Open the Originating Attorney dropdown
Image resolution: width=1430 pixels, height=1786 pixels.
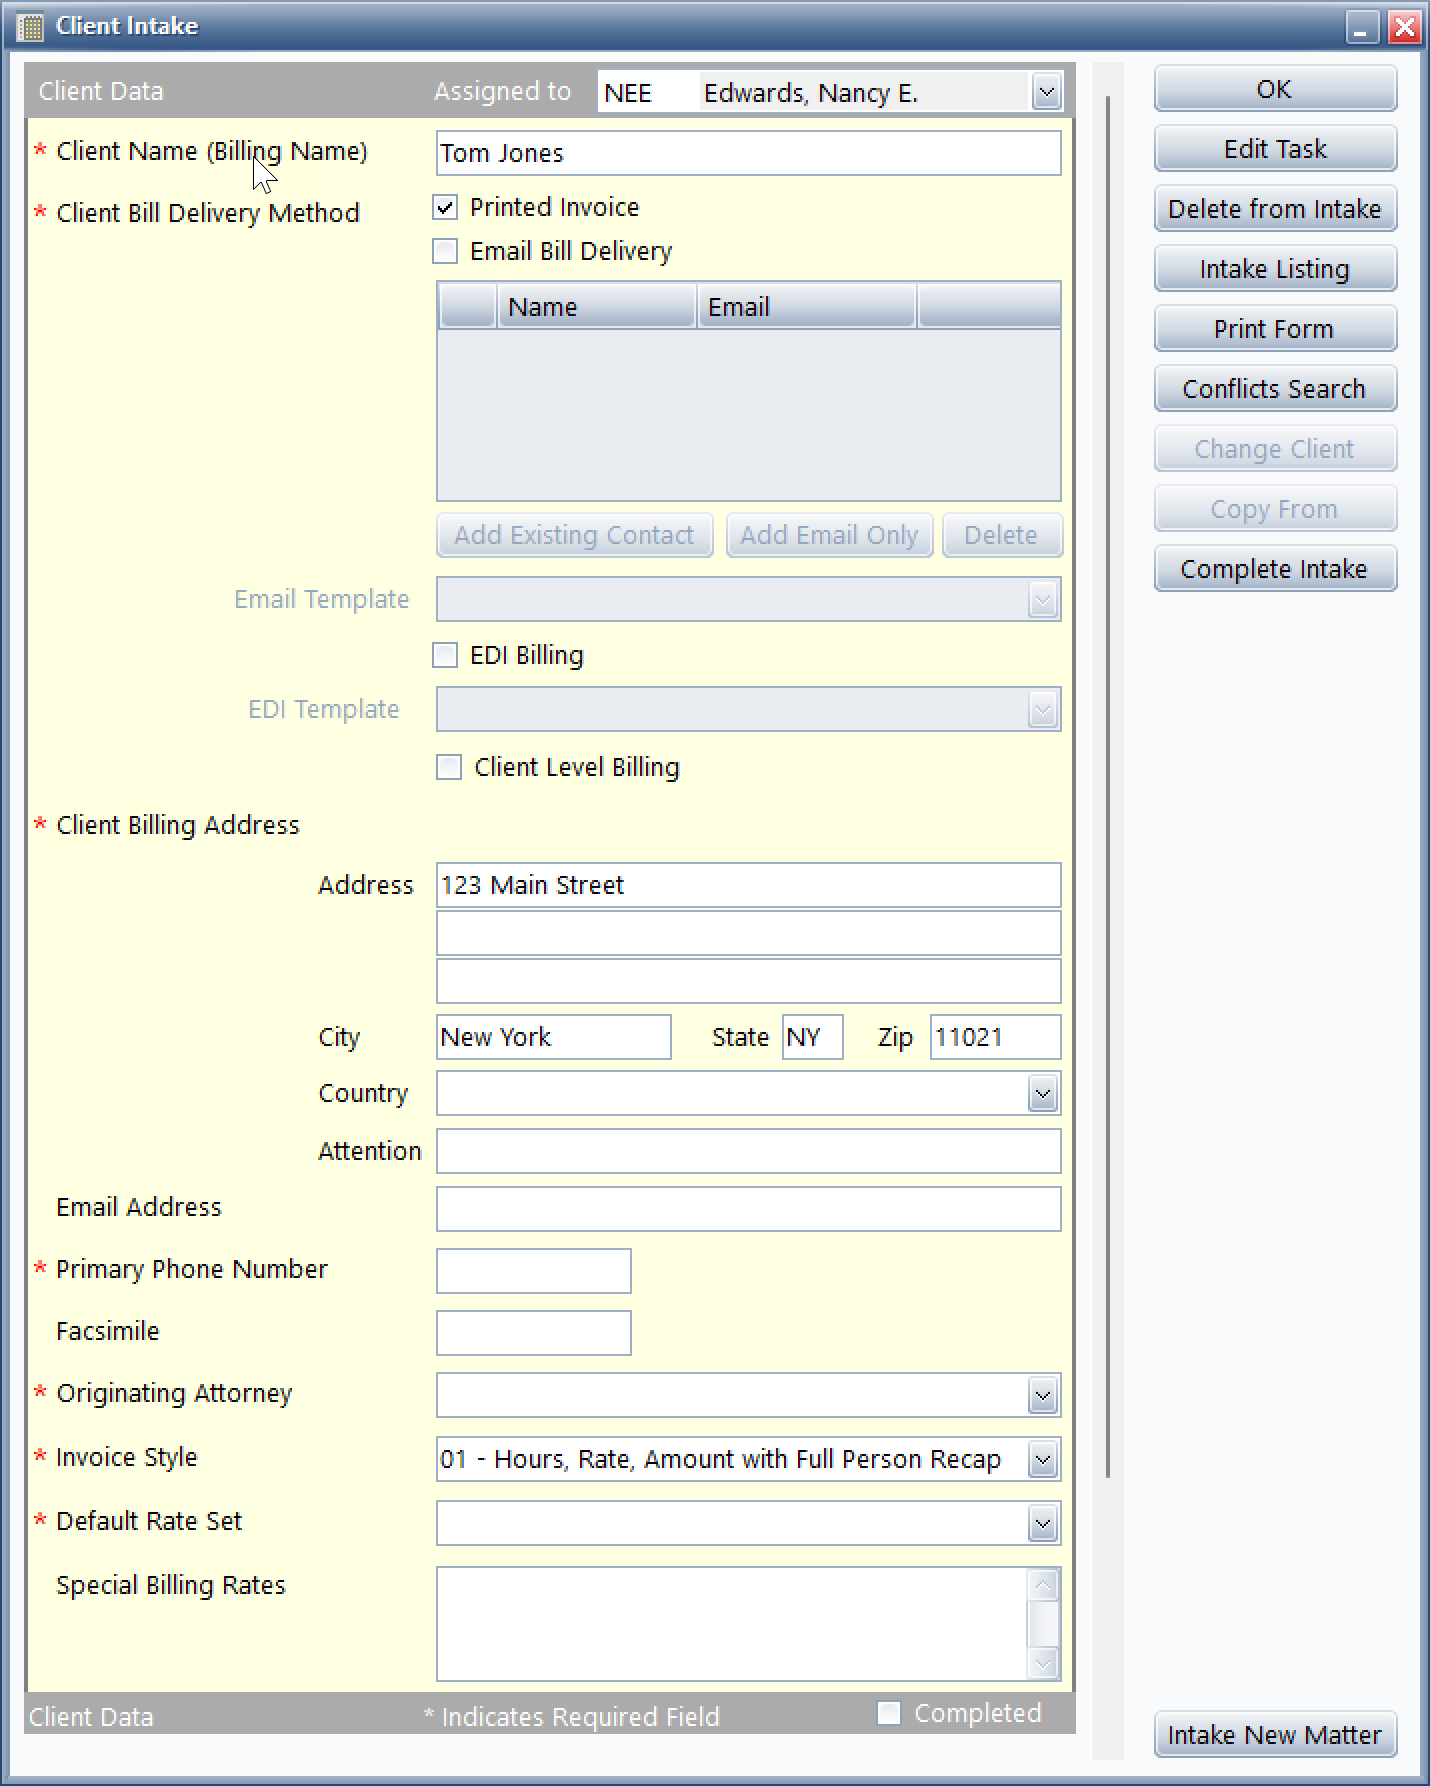[x=1043, y=1395]
